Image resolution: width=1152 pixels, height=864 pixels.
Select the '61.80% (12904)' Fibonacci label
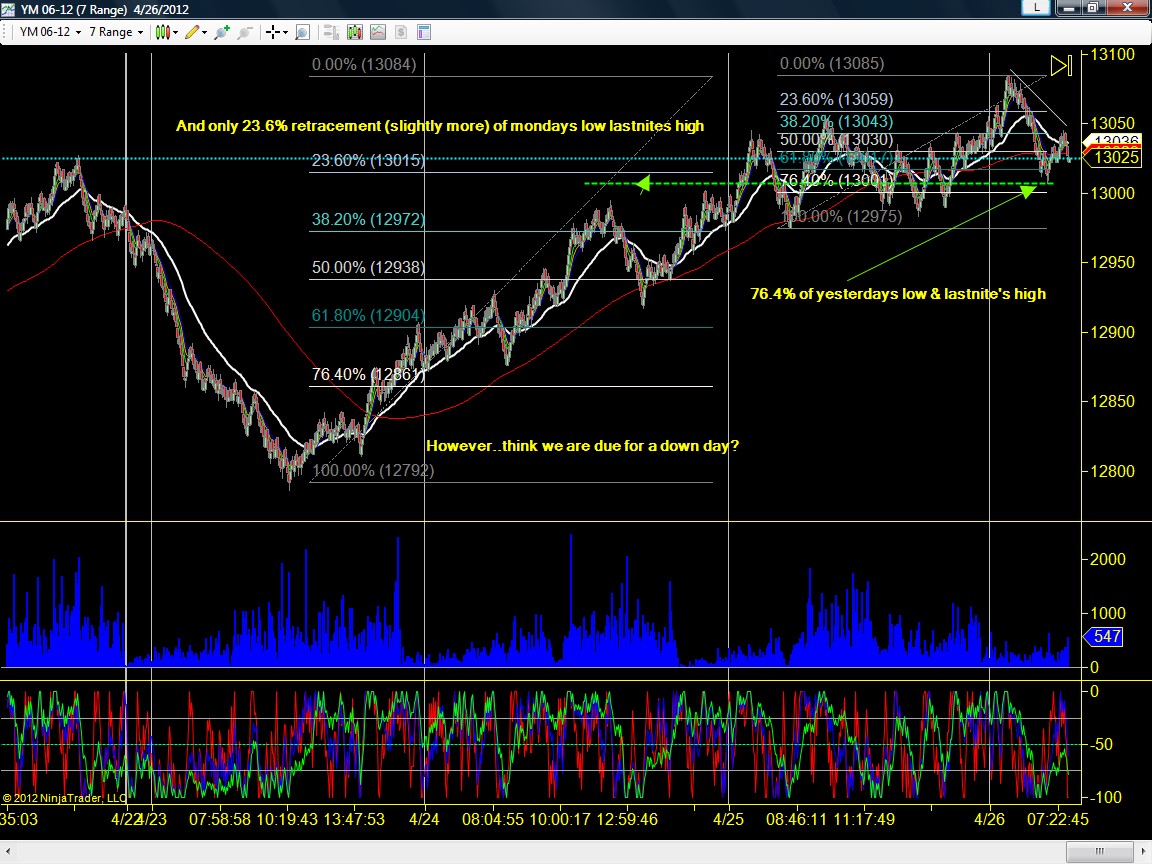coord(368,315)
